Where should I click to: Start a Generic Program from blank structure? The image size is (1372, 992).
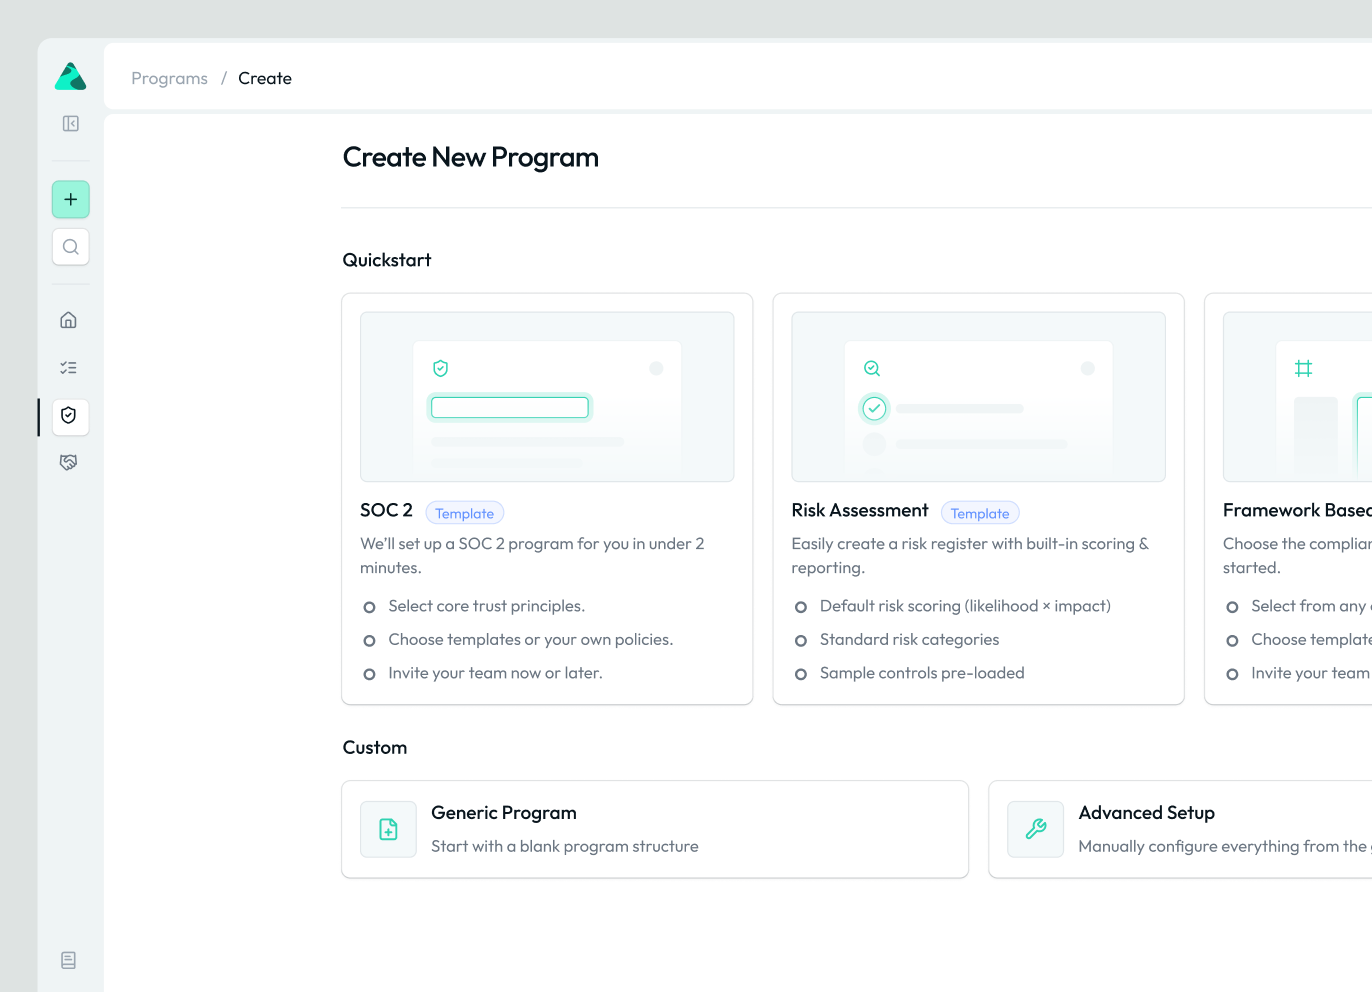point(655,829)
